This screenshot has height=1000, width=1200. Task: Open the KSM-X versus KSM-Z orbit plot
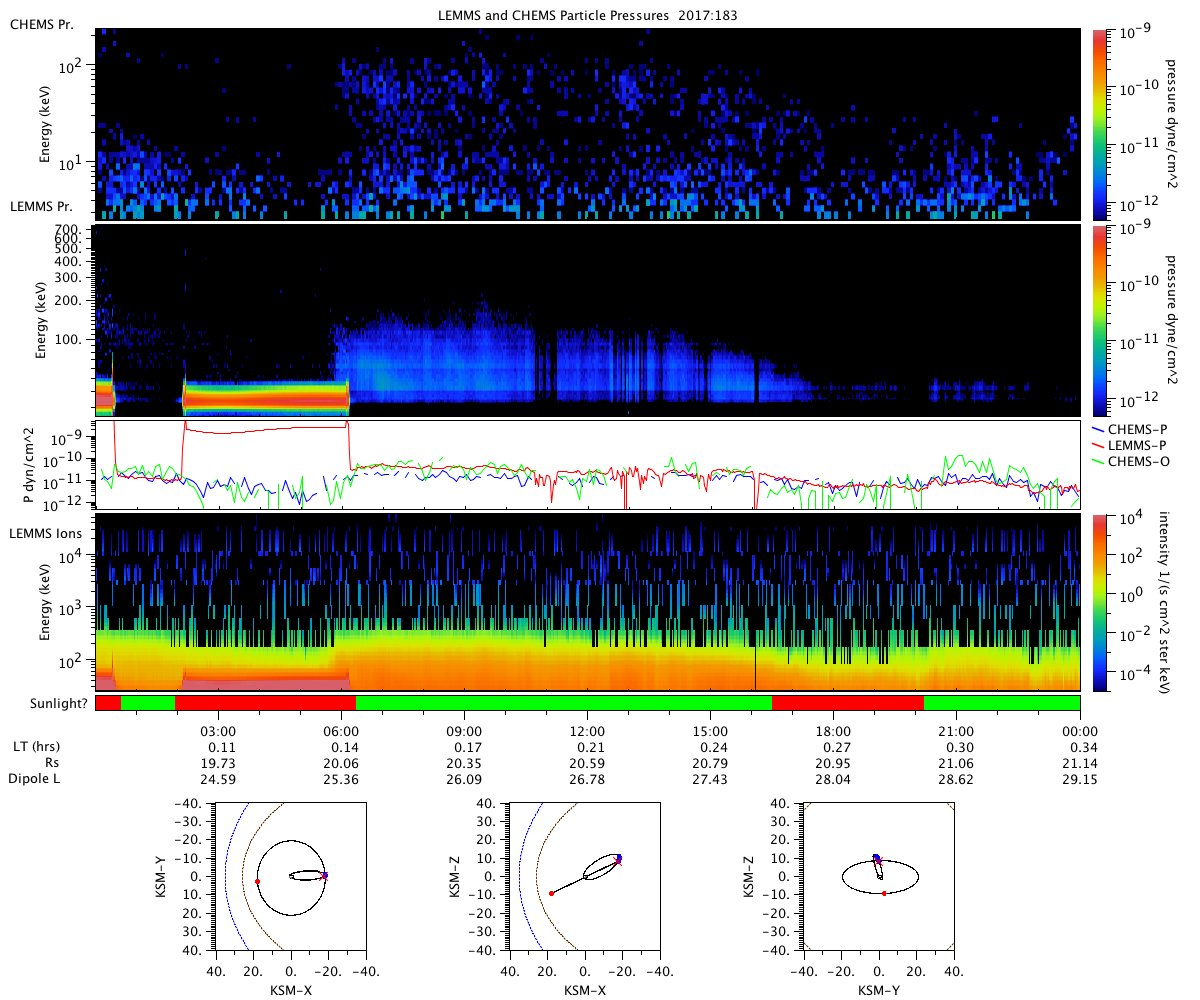pos(585,875)
